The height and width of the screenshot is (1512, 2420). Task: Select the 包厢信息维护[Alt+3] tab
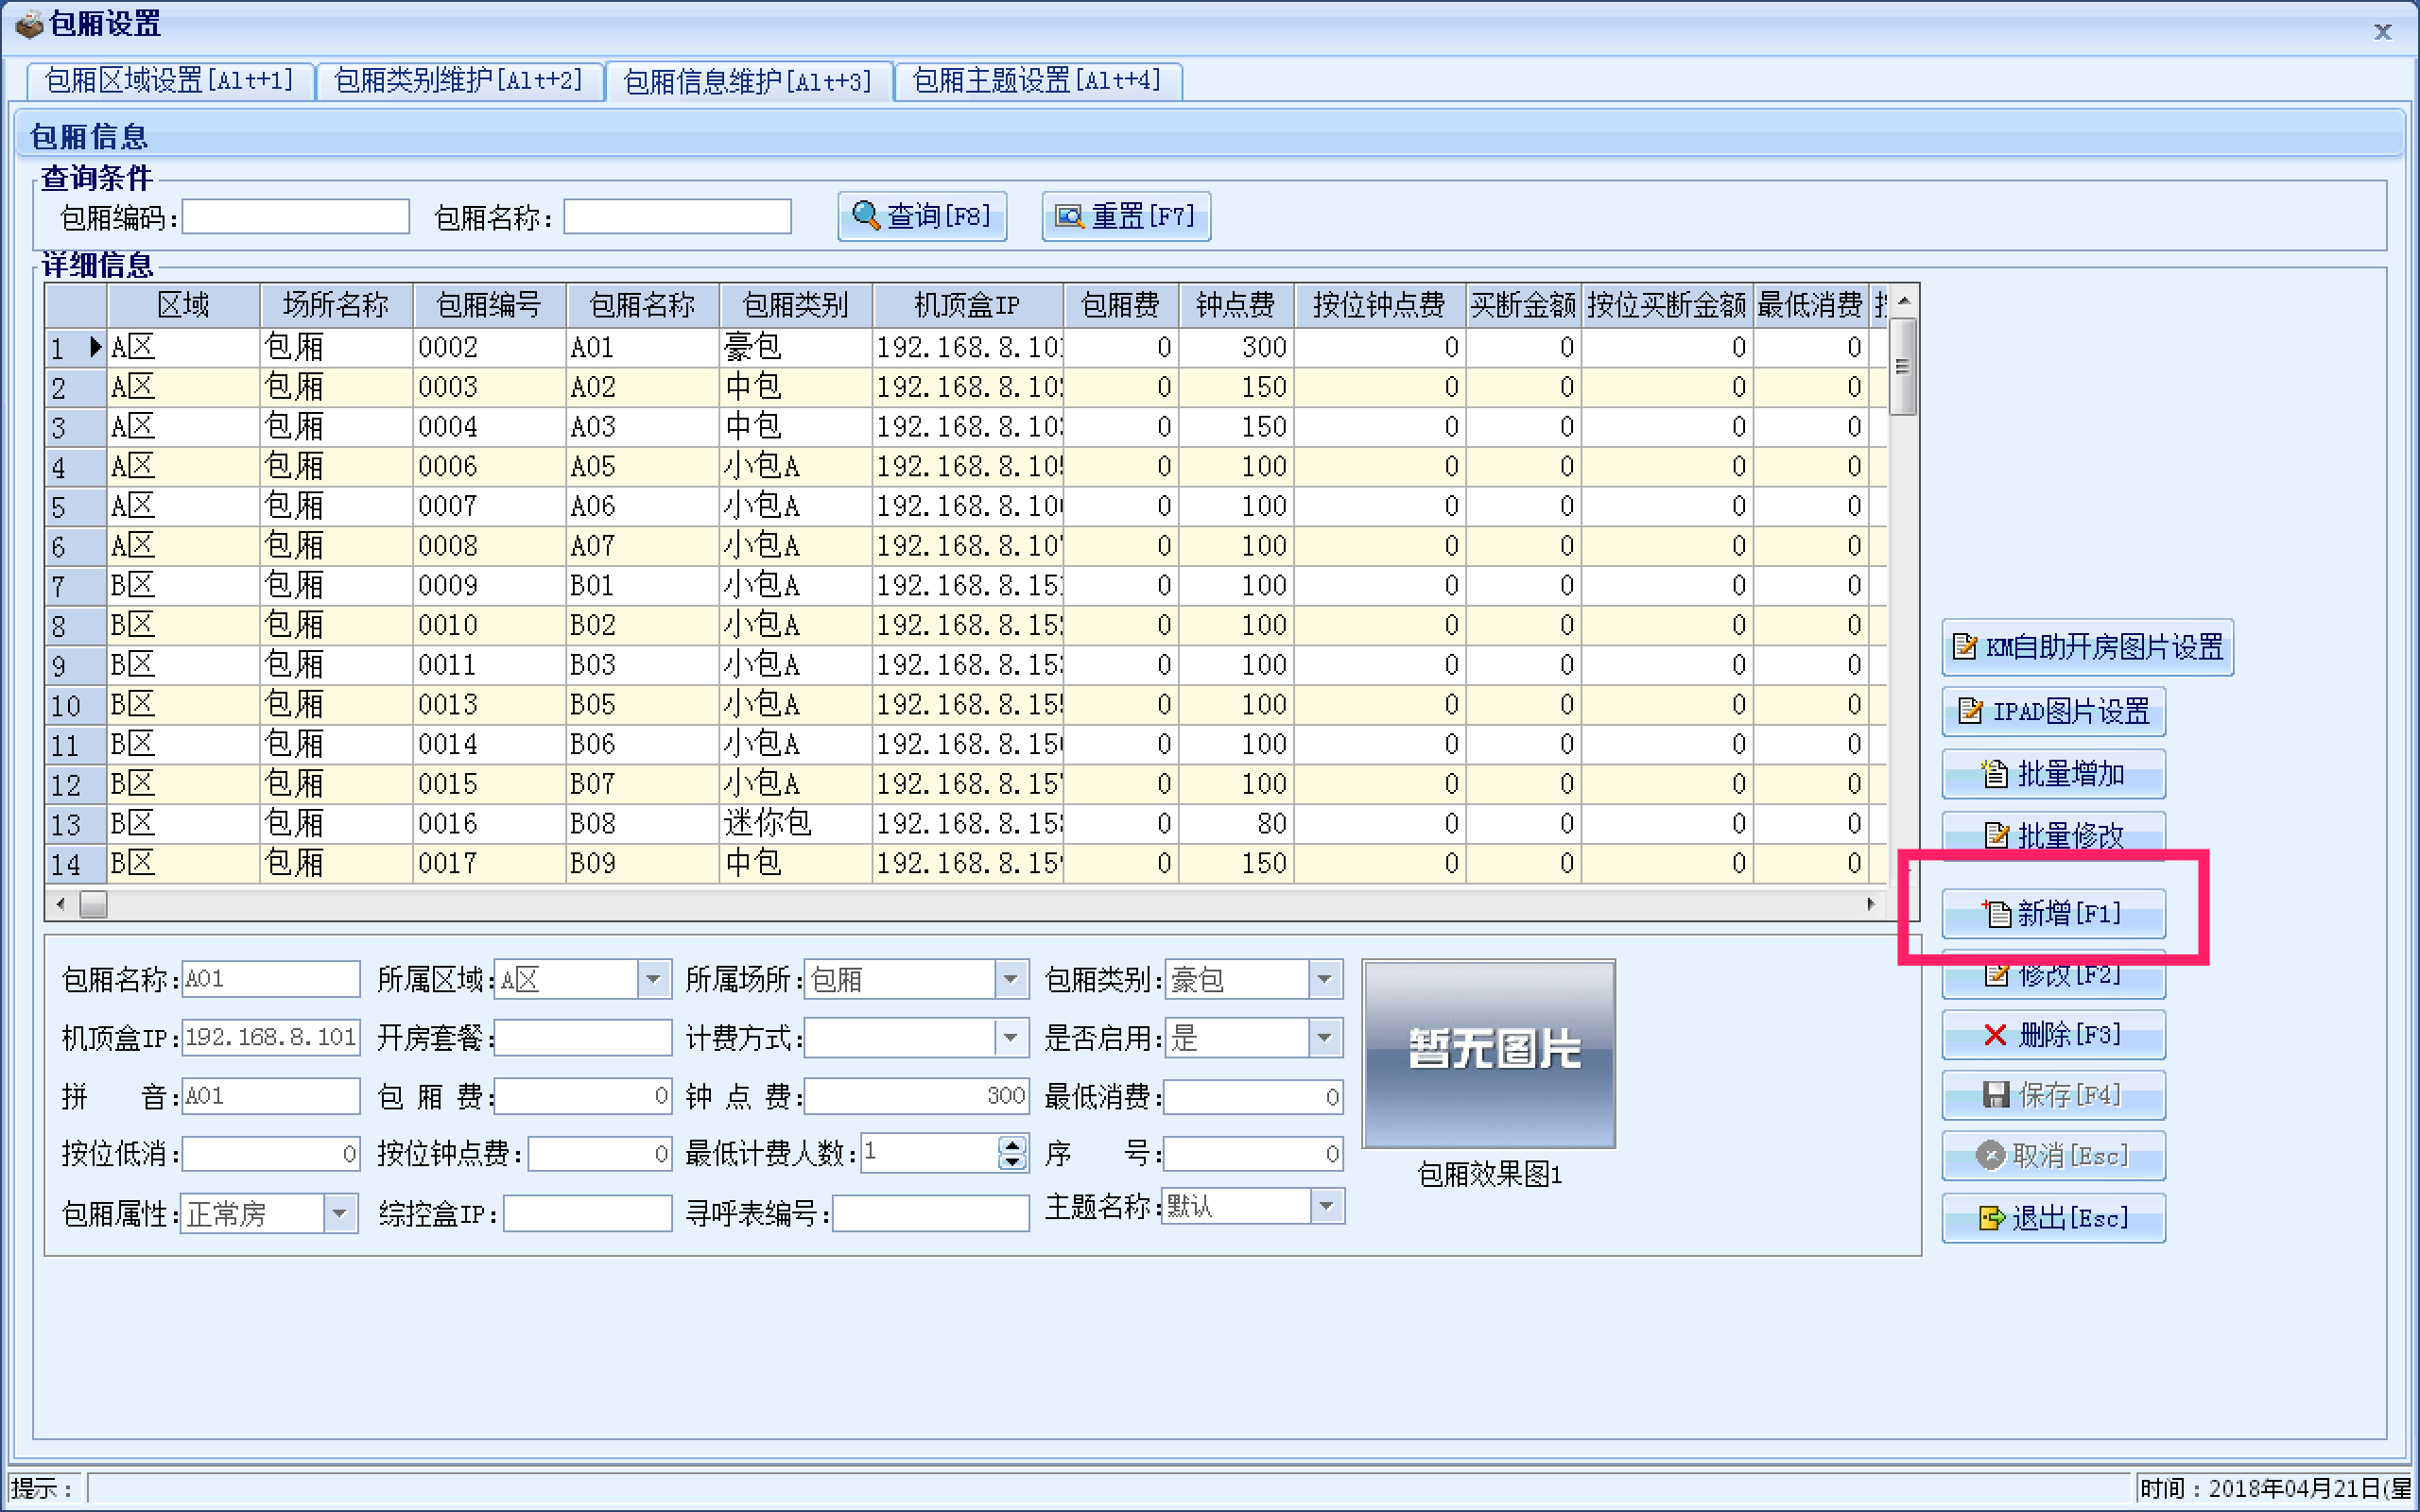(x=747, y=80)
